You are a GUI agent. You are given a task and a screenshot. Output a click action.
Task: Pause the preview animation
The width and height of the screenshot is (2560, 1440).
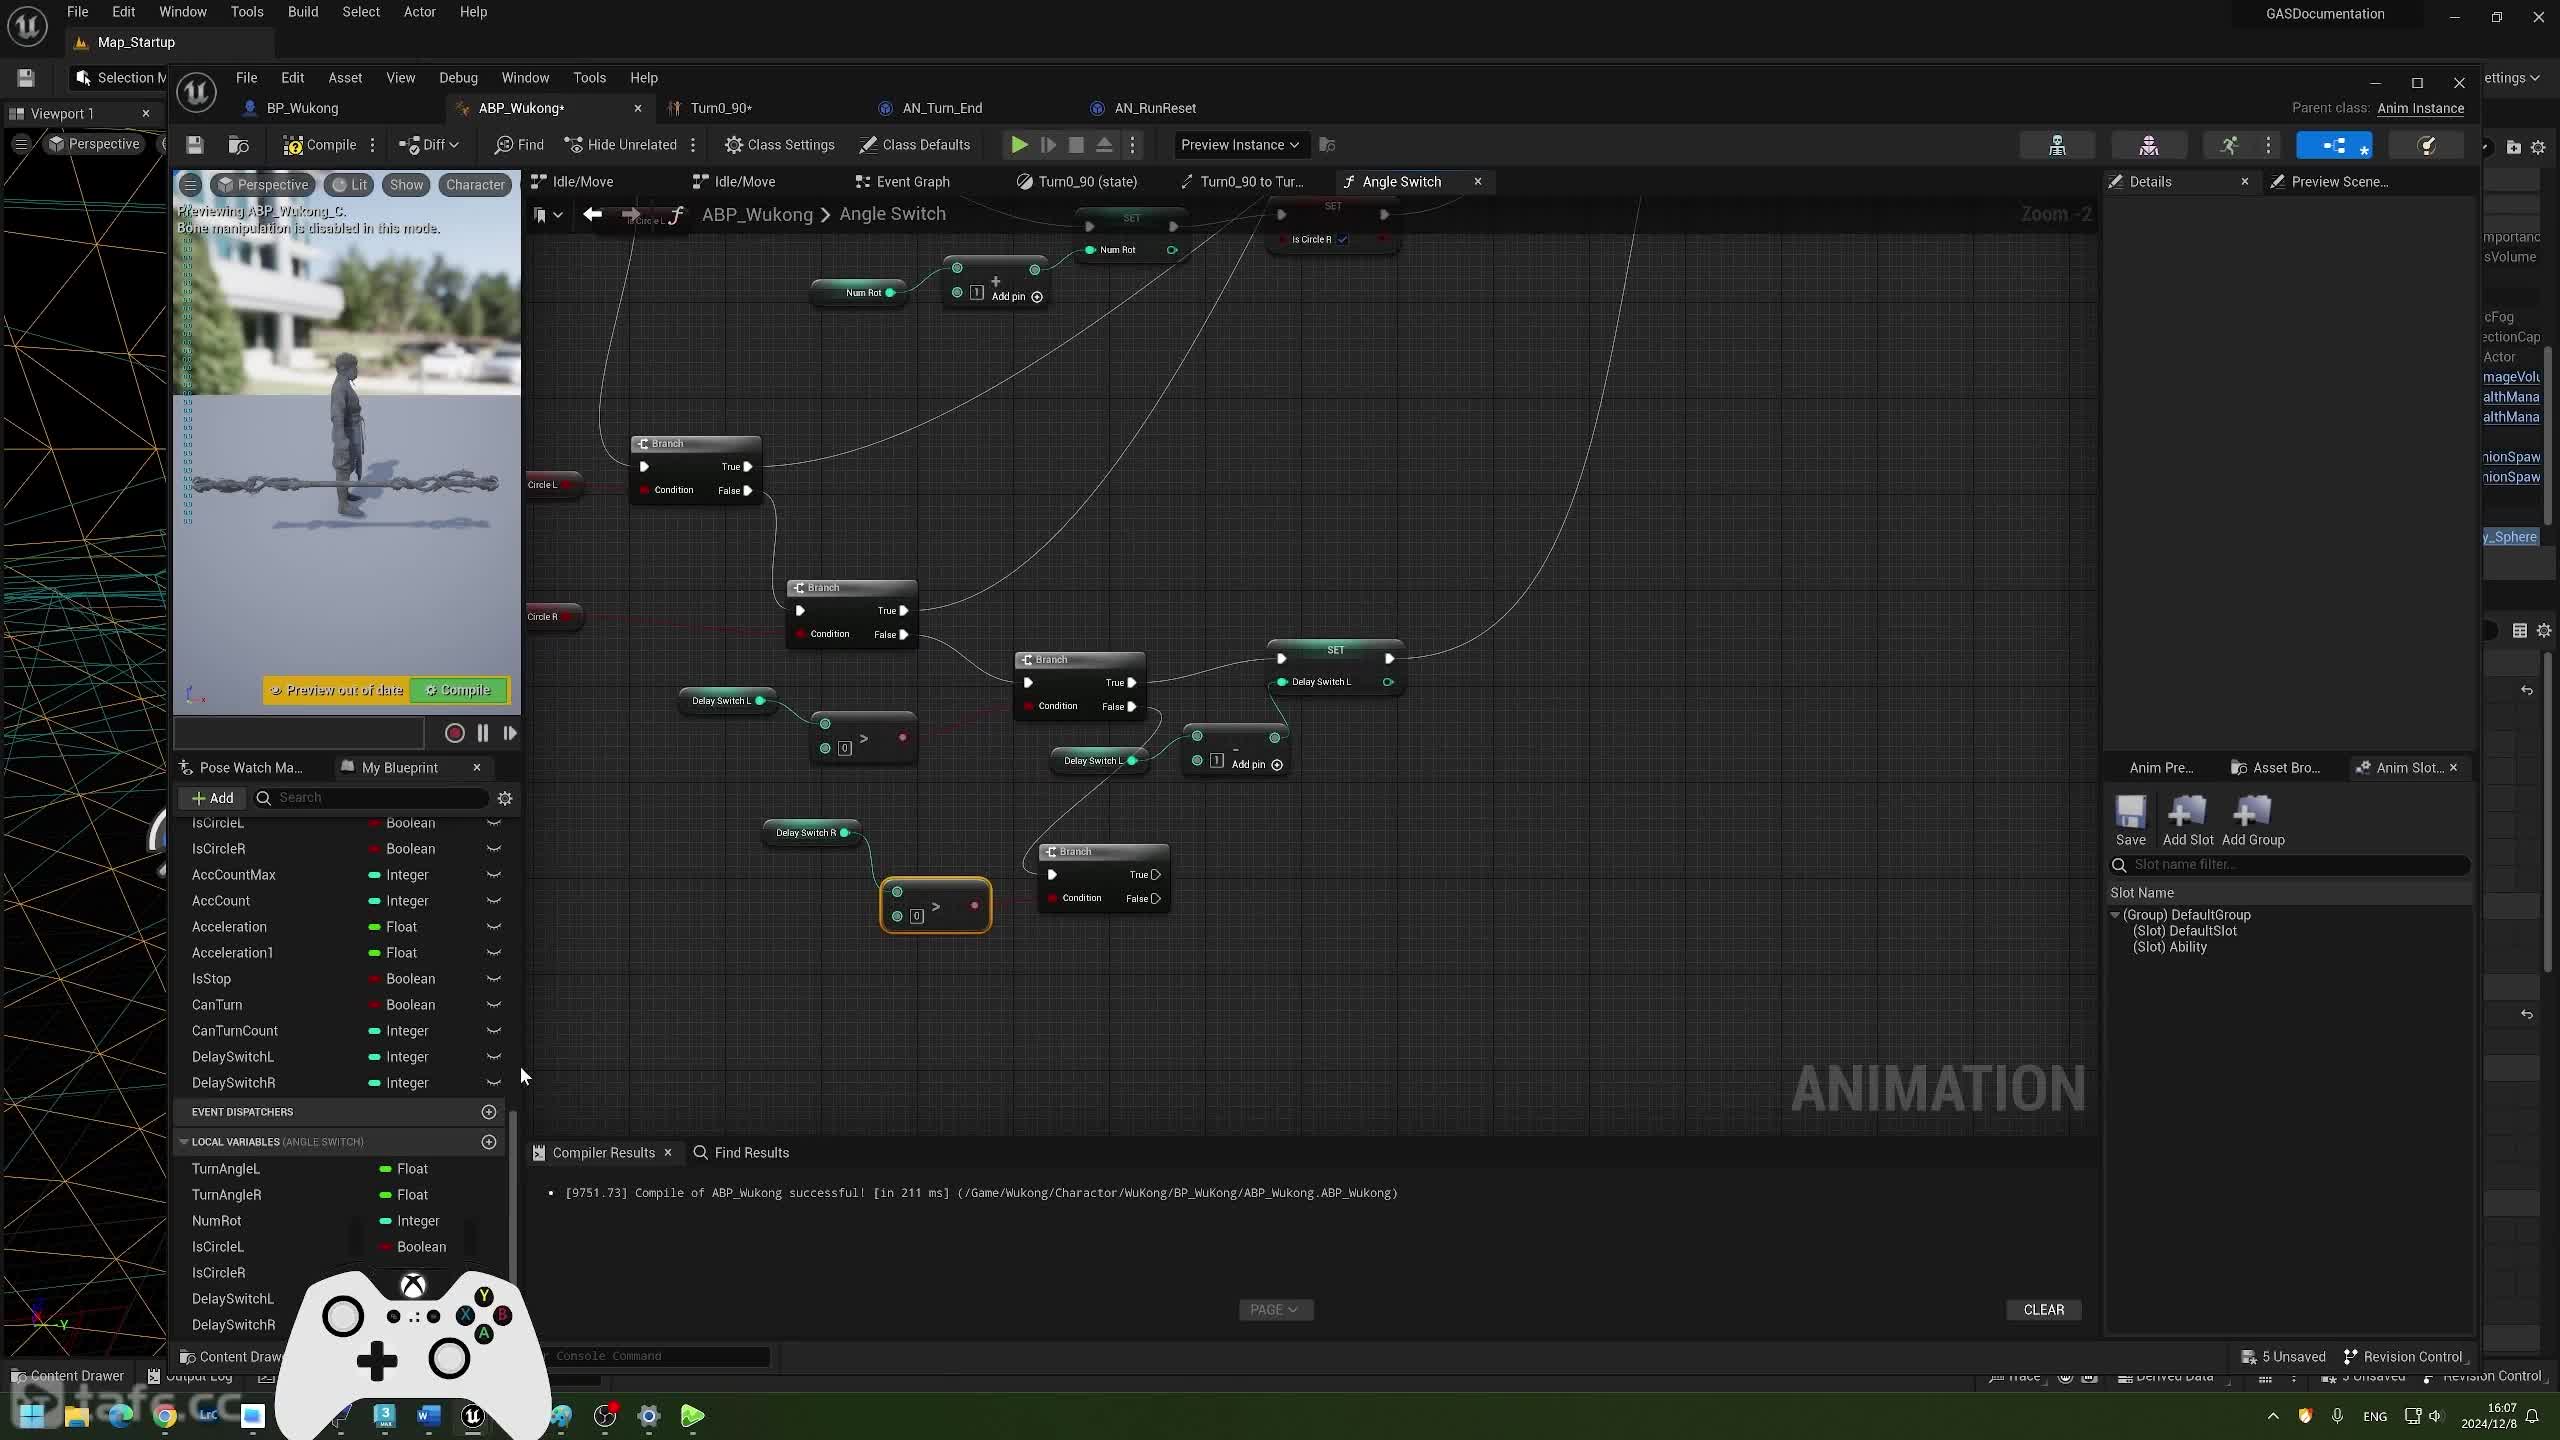tap(482, 733)
